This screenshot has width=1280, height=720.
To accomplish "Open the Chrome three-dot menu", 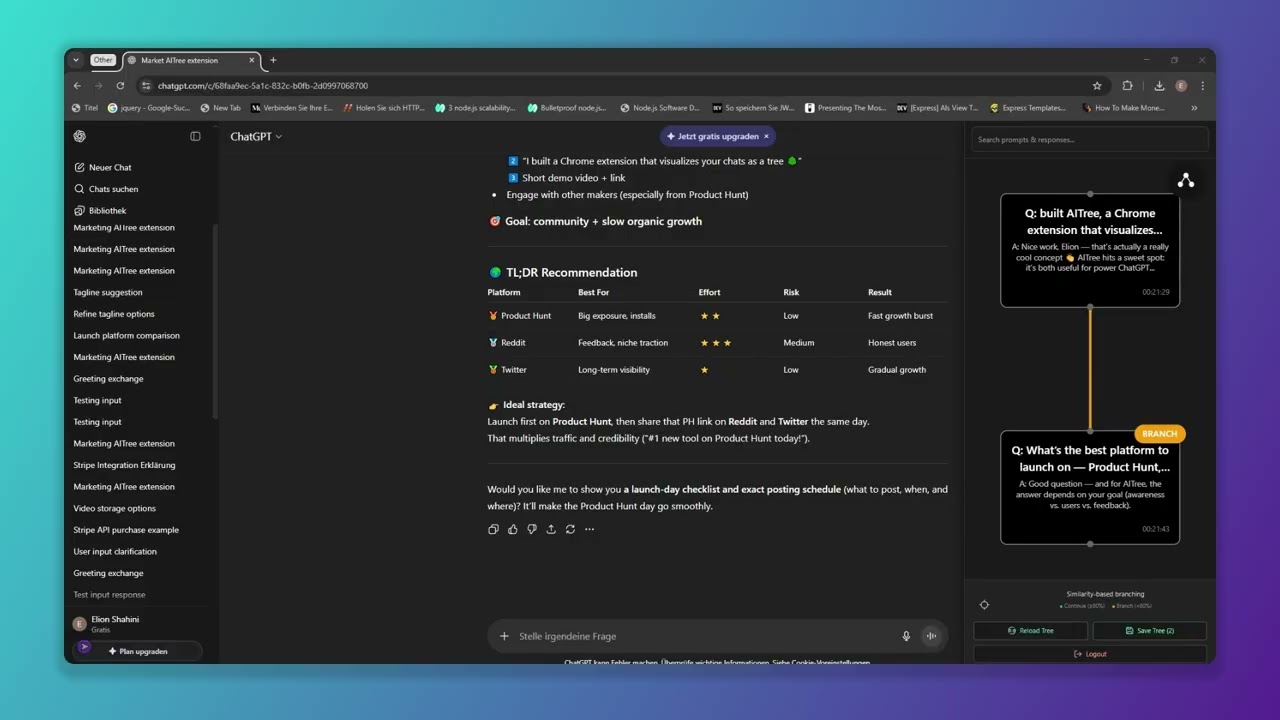I will 1202,86.
